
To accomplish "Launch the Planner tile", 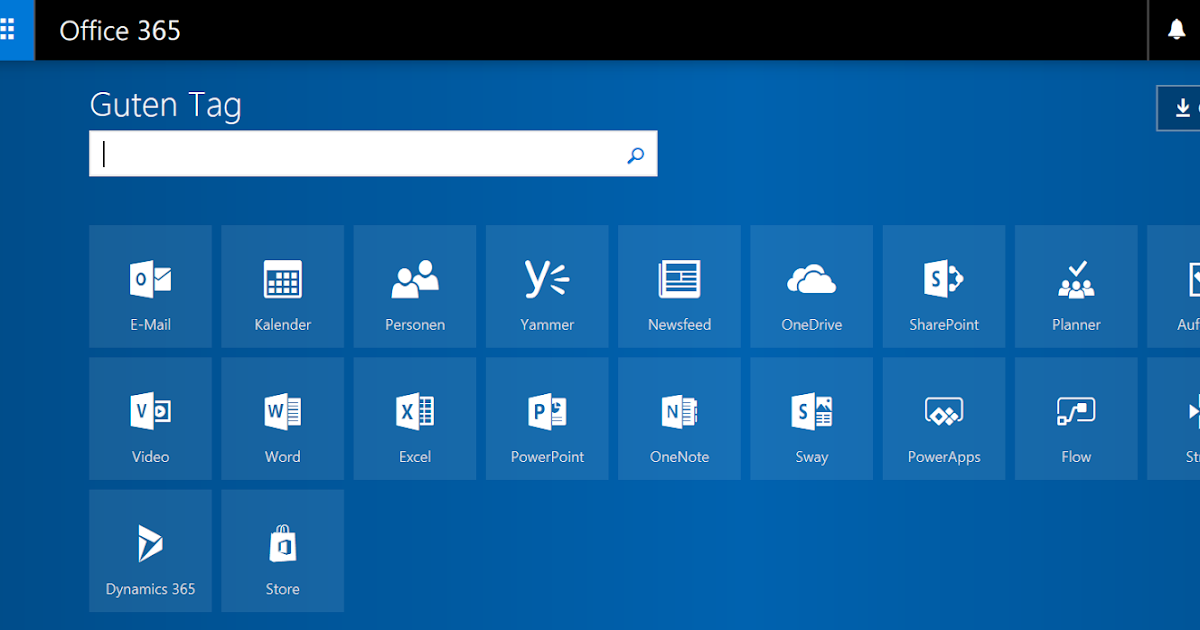I will click(x=1076, y=286).
